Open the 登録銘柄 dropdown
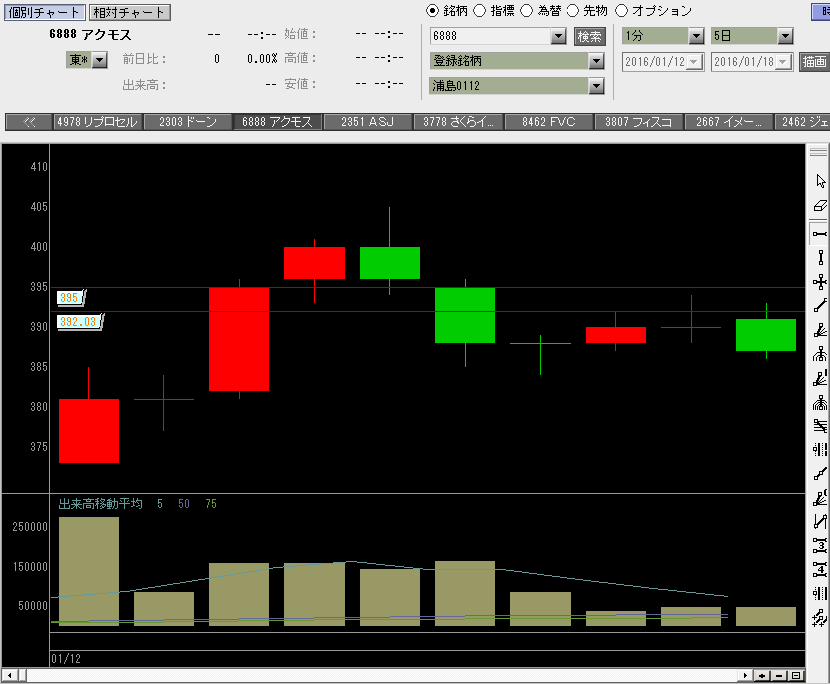830x684 pixels. pyautogui.click(x=597, y=61)
